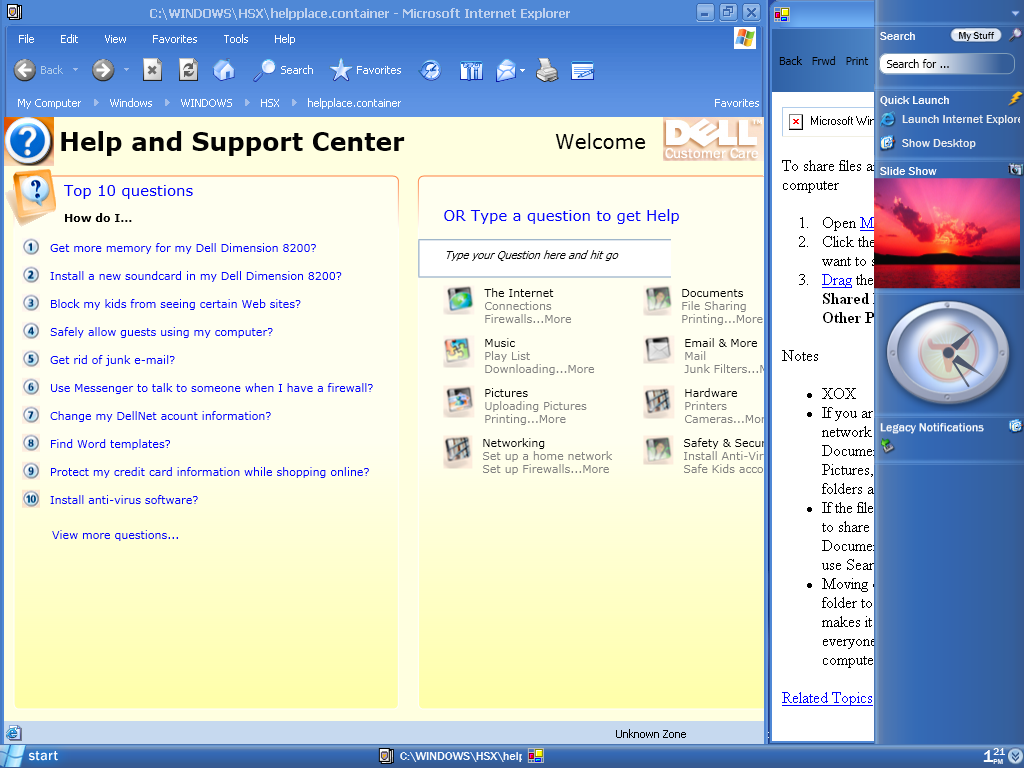Click the 'Search for ...' sidebar field
1024x768 pixels.
coord(947,64)
